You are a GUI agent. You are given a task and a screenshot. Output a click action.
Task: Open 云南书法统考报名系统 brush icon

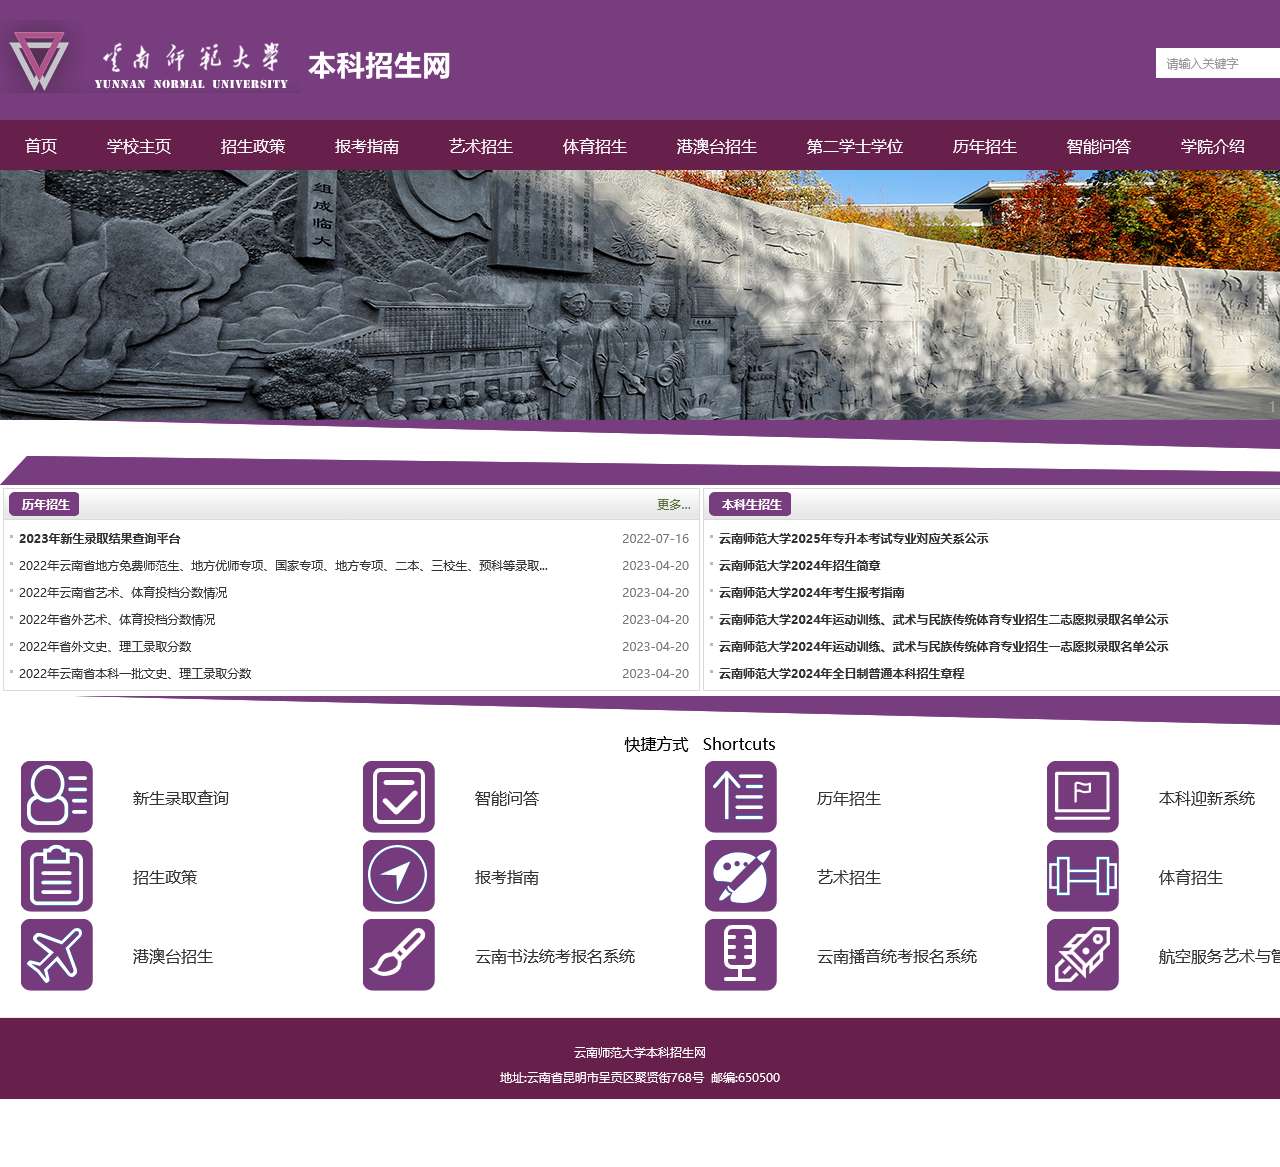click(399, 955)
